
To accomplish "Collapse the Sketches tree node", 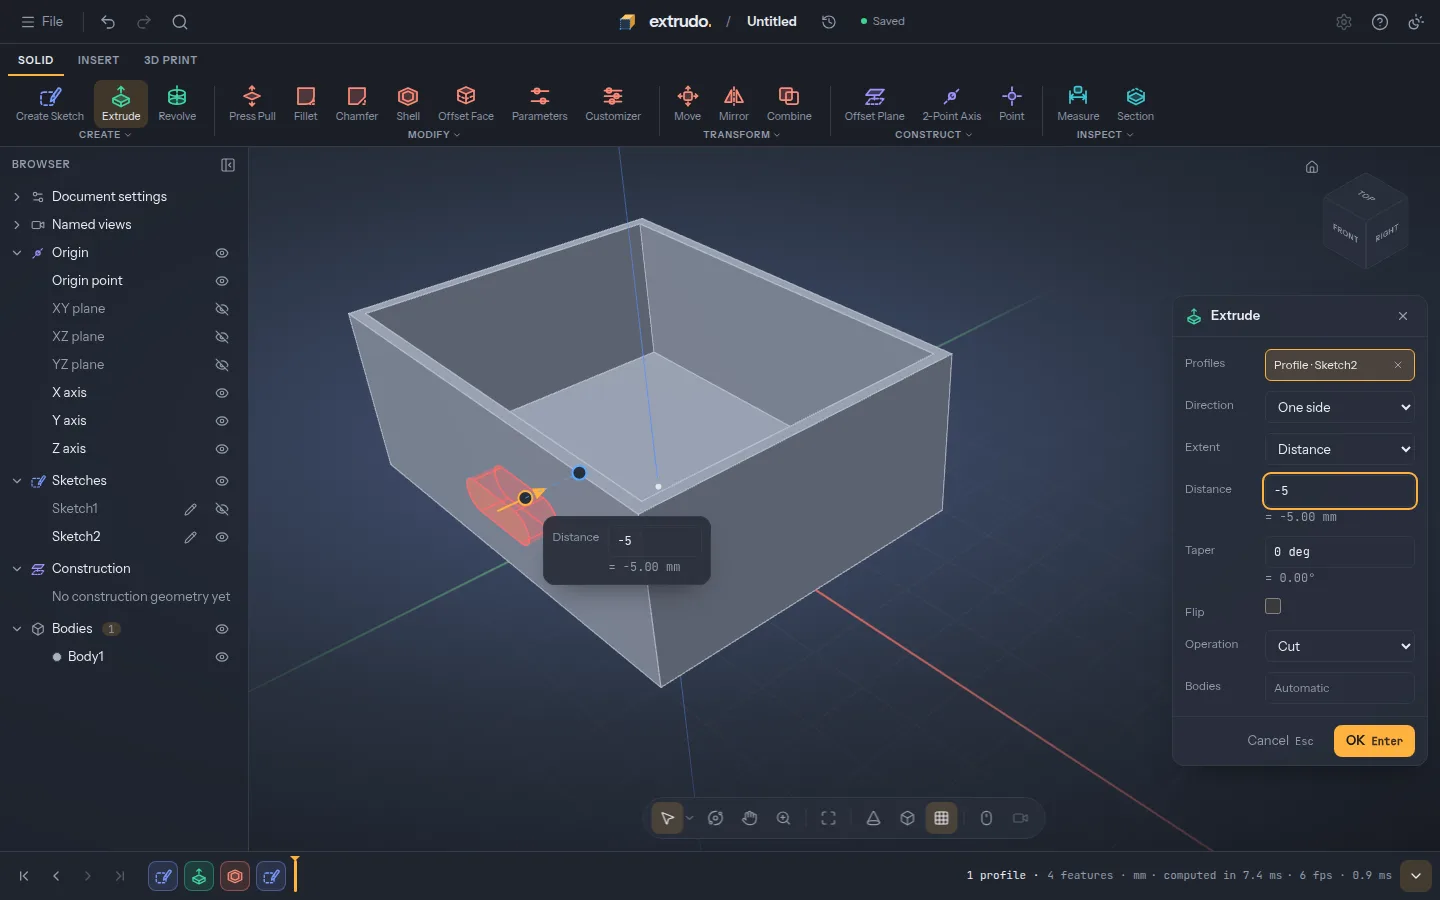I will coord(17,481).
